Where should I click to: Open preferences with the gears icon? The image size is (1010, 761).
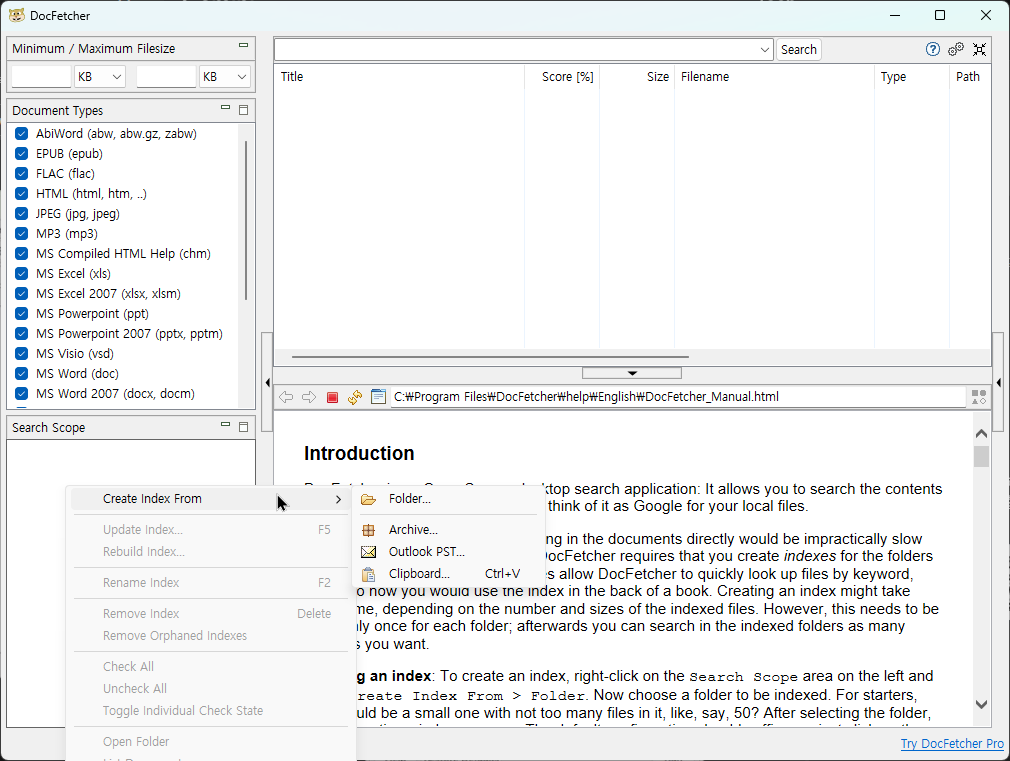[956, 50]
